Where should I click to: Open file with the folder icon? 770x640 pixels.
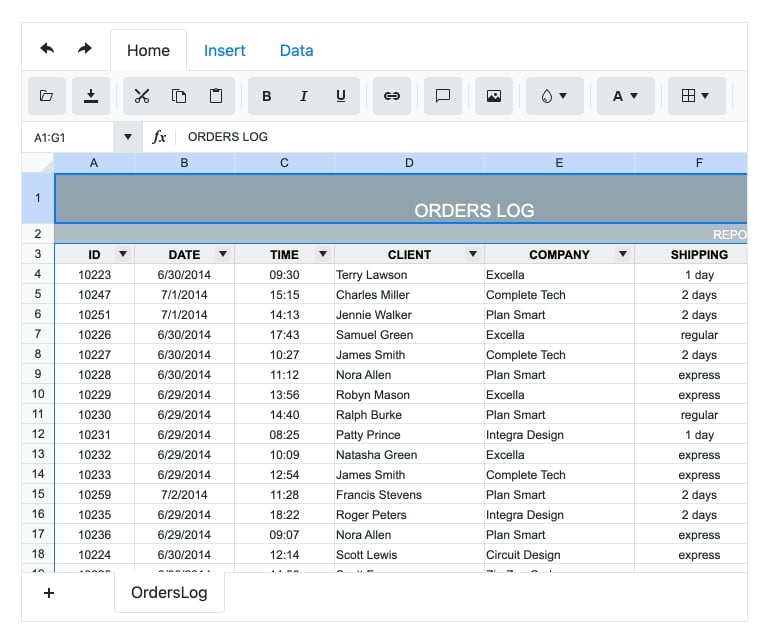pyautogui.click(x=47, y=96)
